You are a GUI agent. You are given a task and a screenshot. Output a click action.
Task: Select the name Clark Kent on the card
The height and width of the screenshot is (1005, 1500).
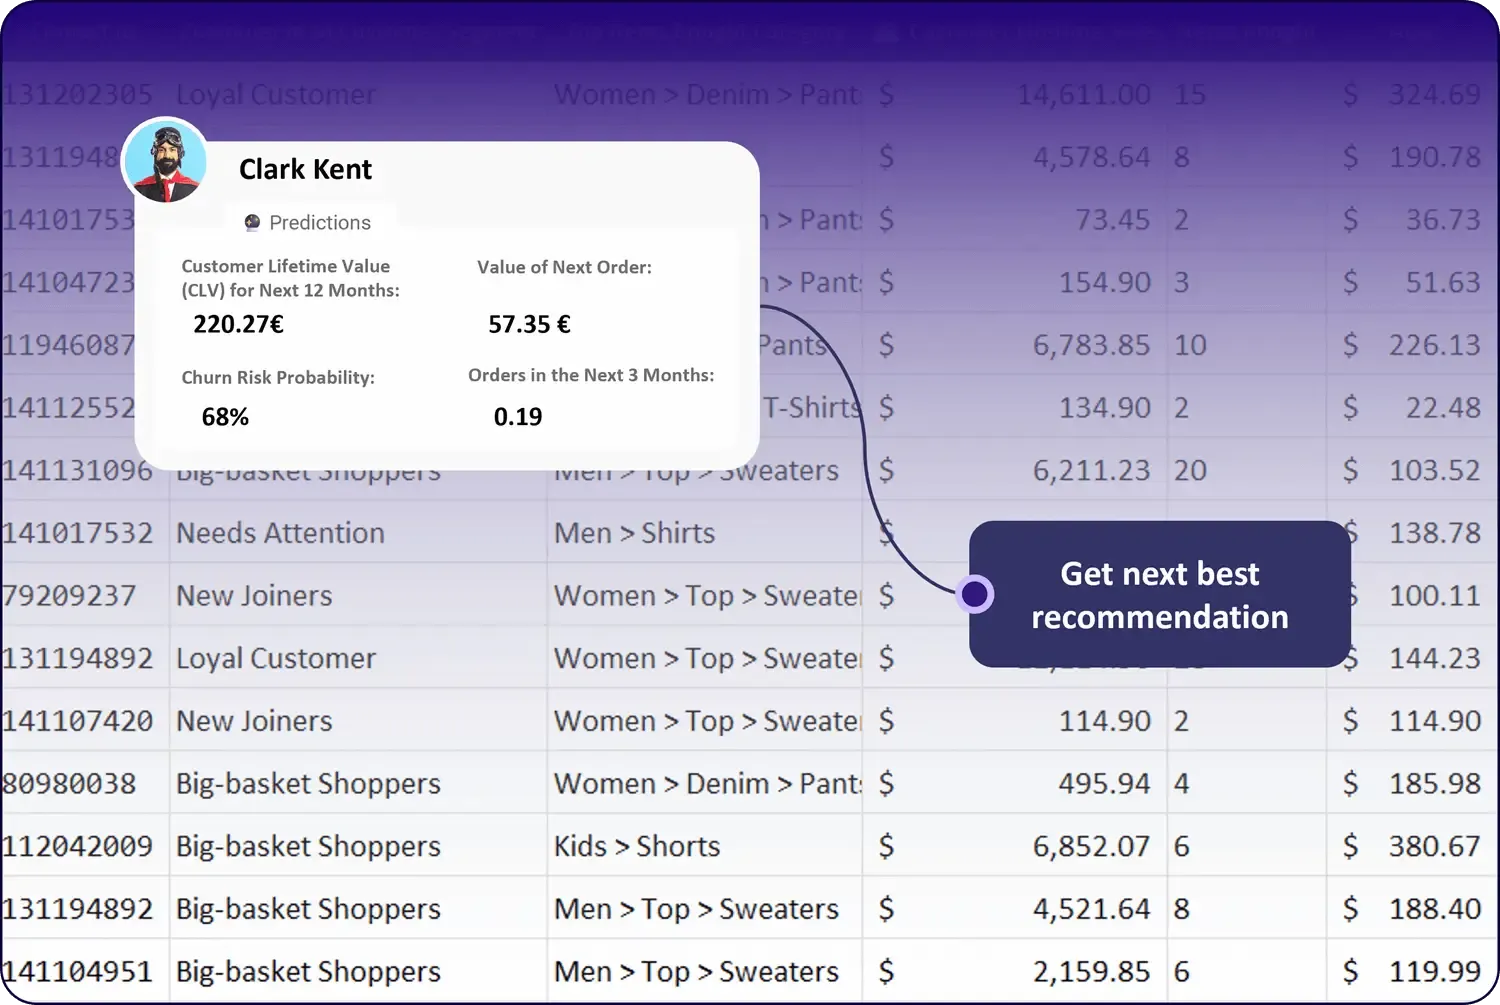[x=305, y=169]
